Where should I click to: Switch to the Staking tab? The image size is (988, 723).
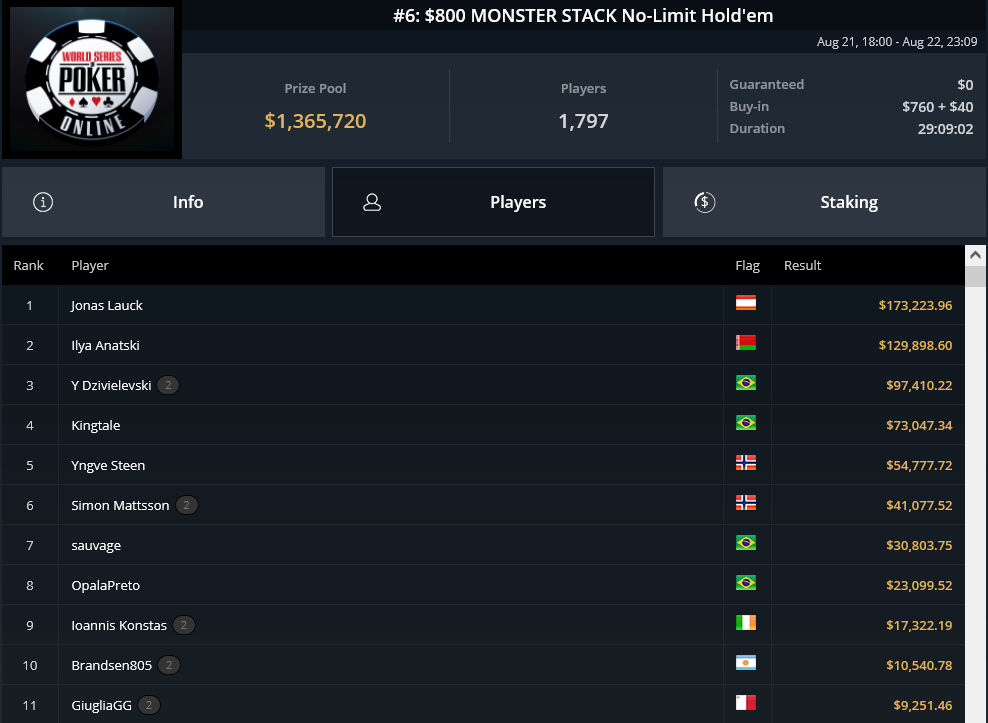click(849, 201)
